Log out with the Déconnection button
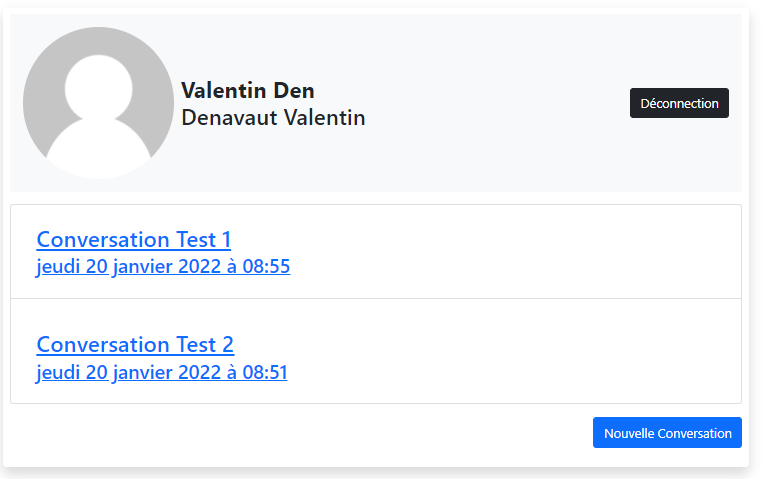Viewport: 763px width, 479px height. tap(679, 103)
